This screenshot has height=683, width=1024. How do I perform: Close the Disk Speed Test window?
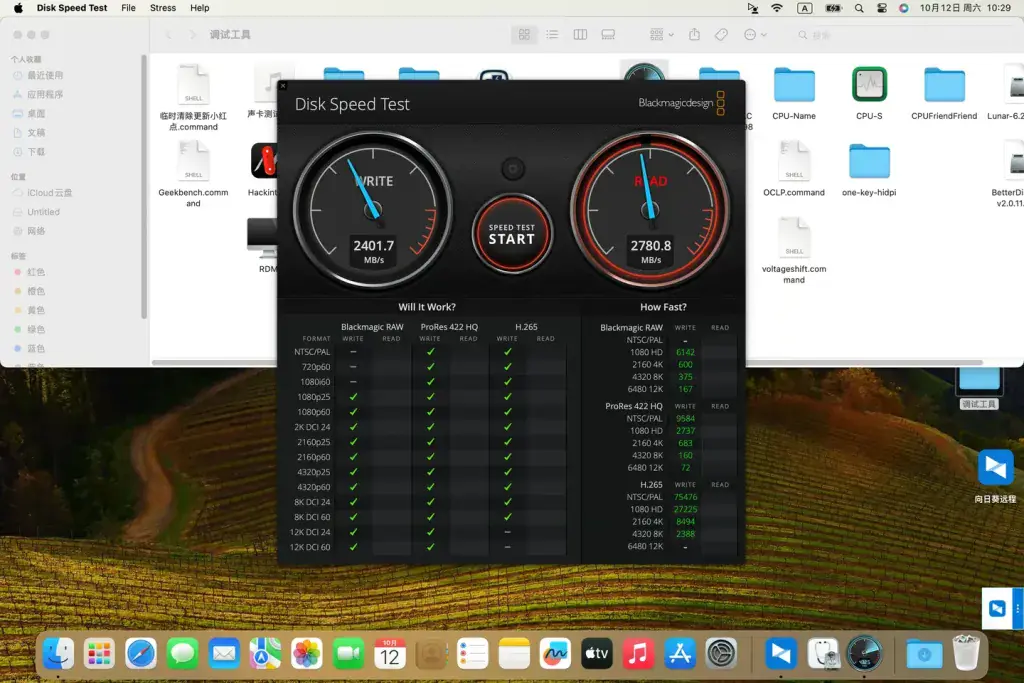[283, 86]
